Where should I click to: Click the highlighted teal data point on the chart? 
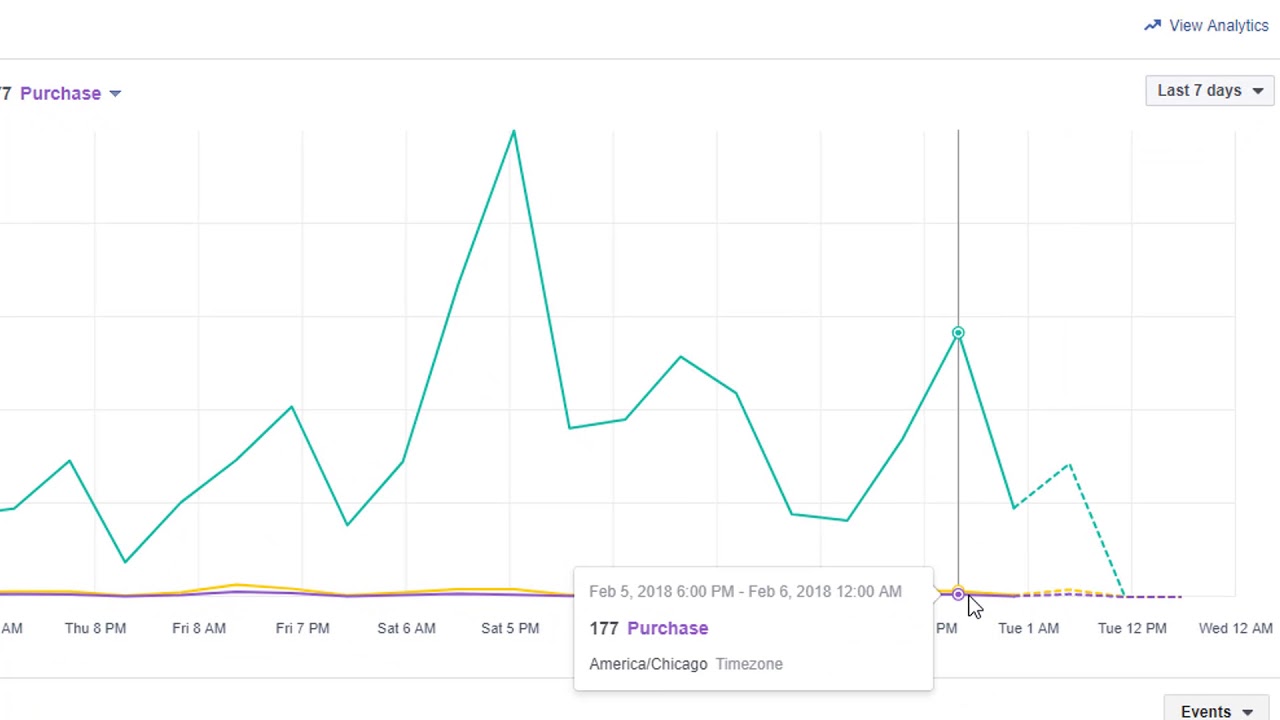(x=958, y=333)
